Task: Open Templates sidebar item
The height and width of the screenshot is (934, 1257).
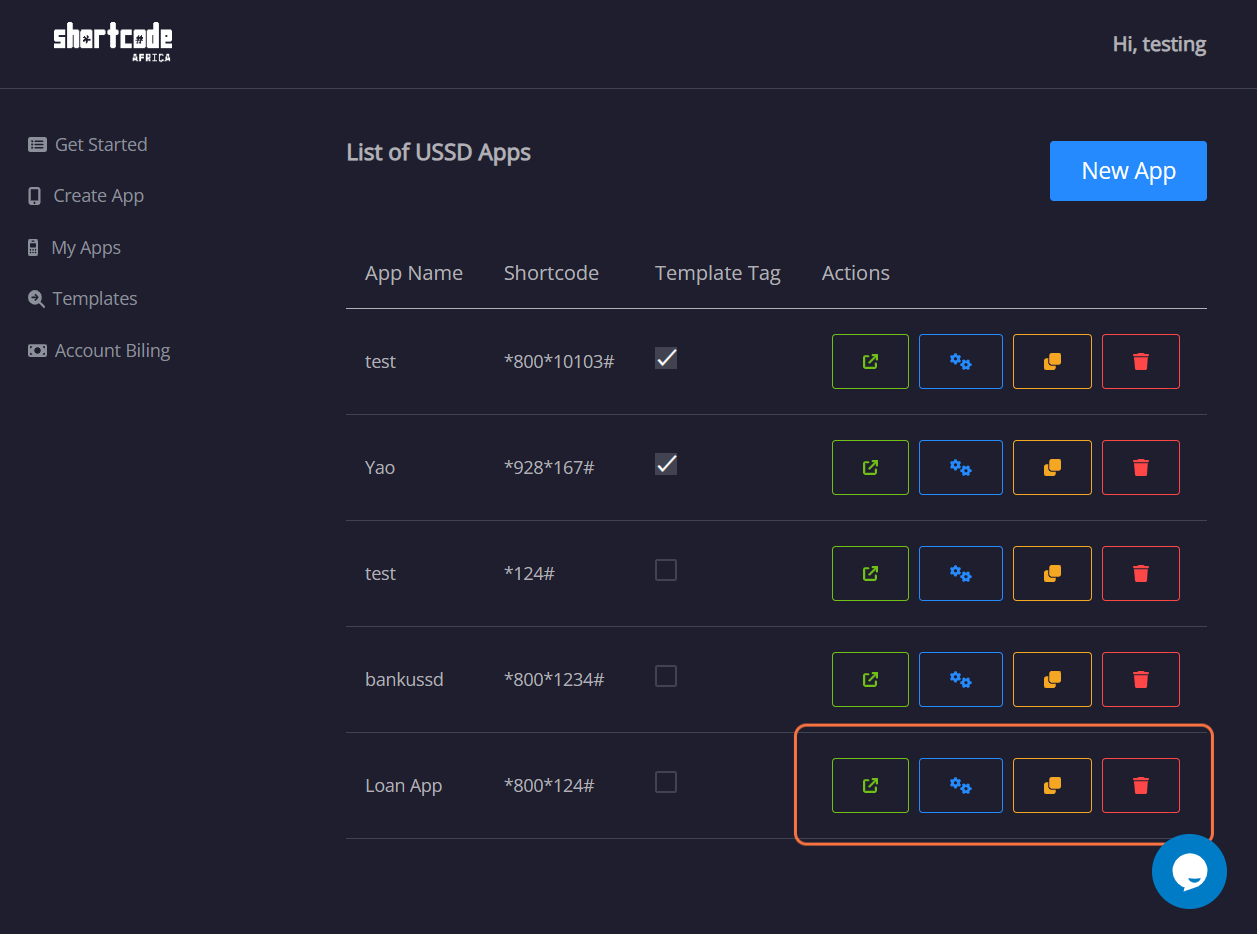Action: click(x=83, y=298)
